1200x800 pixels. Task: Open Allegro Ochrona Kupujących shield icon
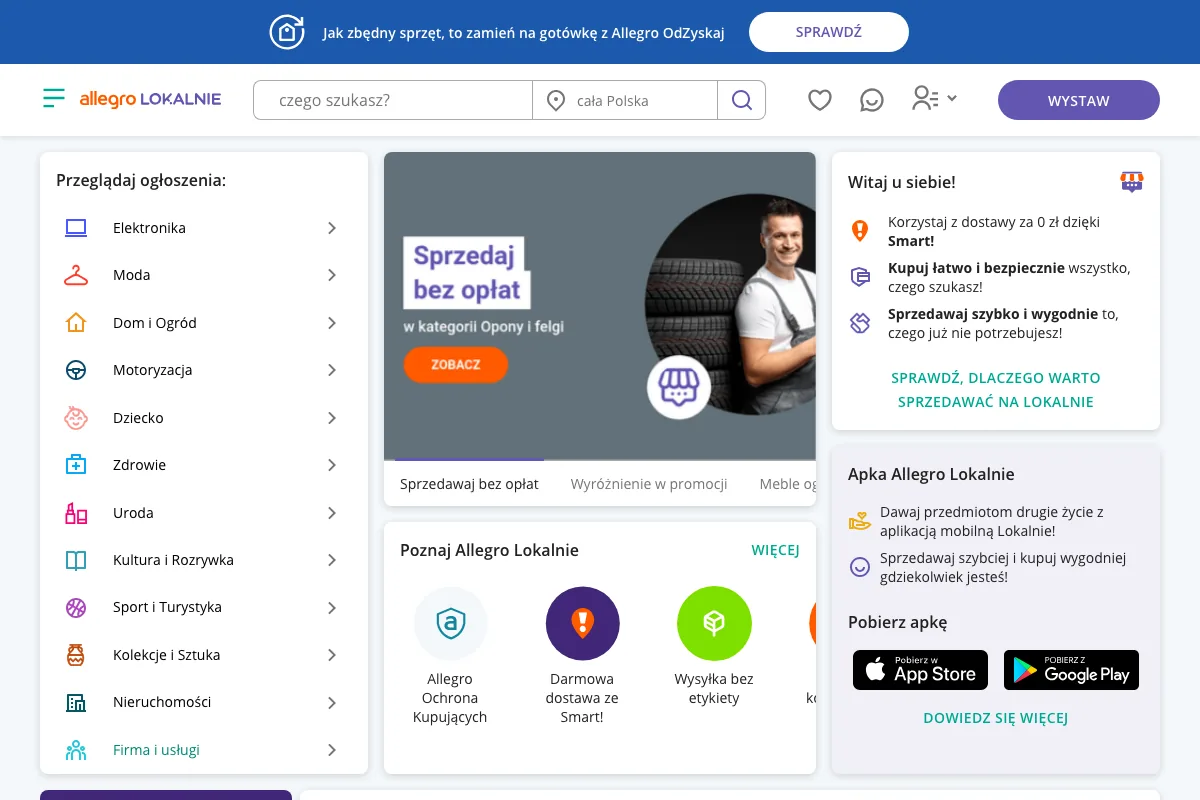coord(450,624)
